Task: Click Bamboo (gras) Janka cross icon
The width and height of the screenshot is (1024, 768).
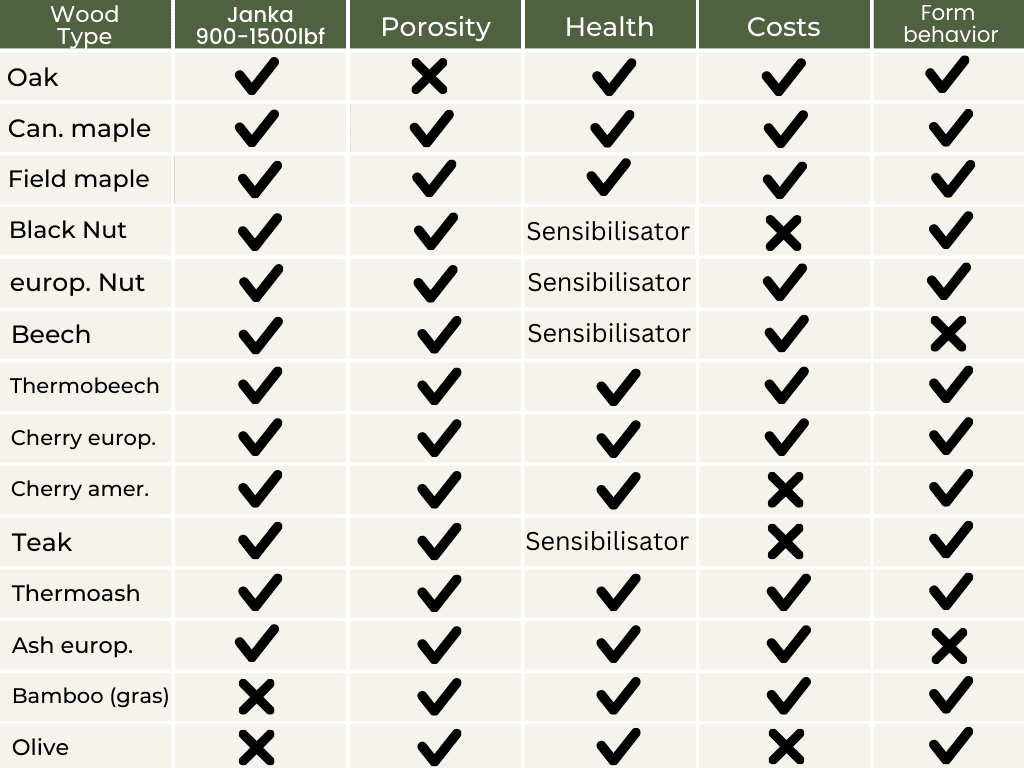Action: point(256,697)
